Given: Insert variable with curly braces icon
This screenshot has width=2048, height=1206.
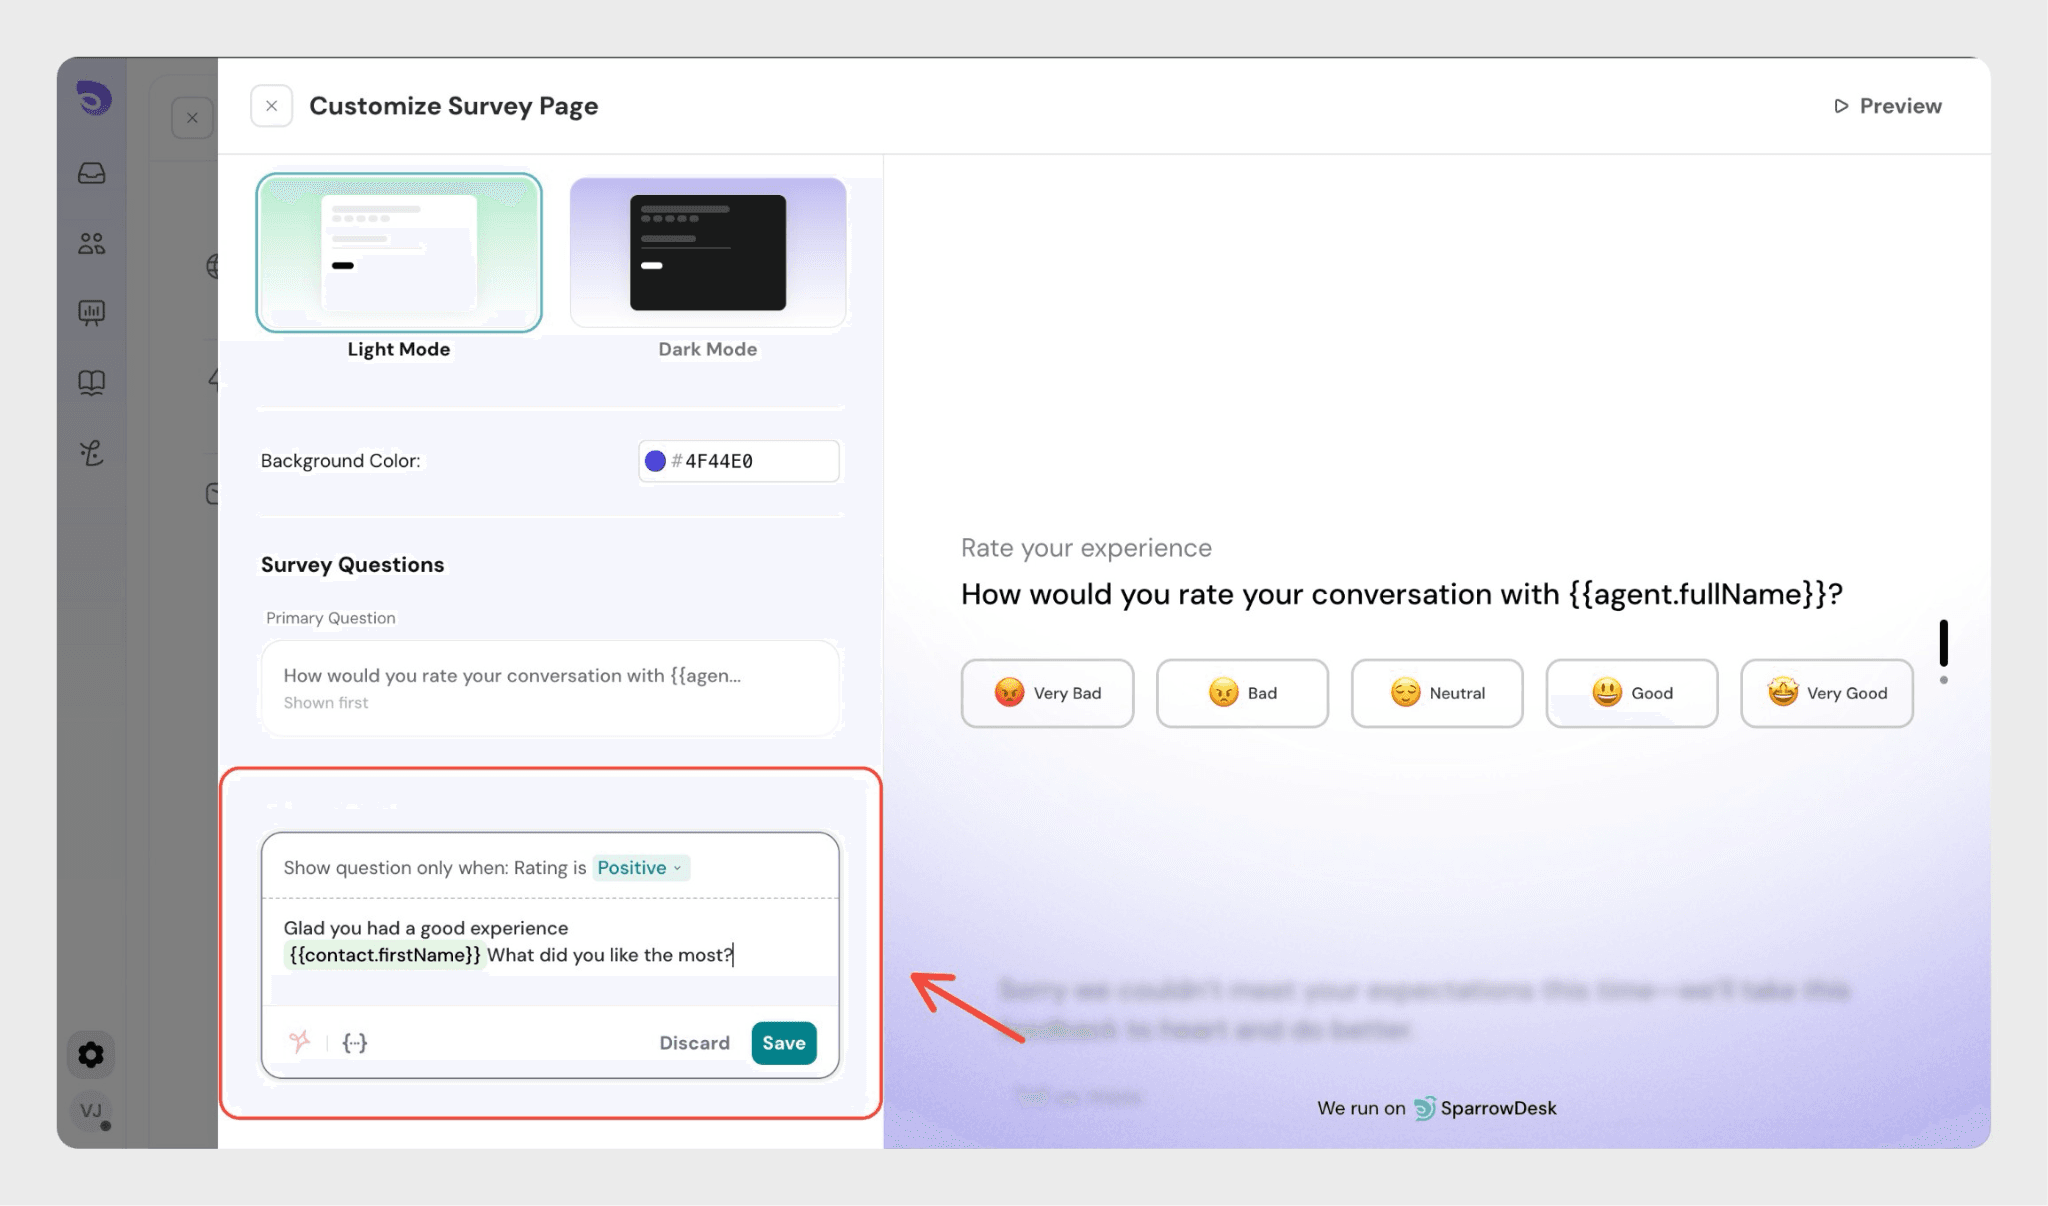Looking at the screenshot, I should coord(355,1042).
